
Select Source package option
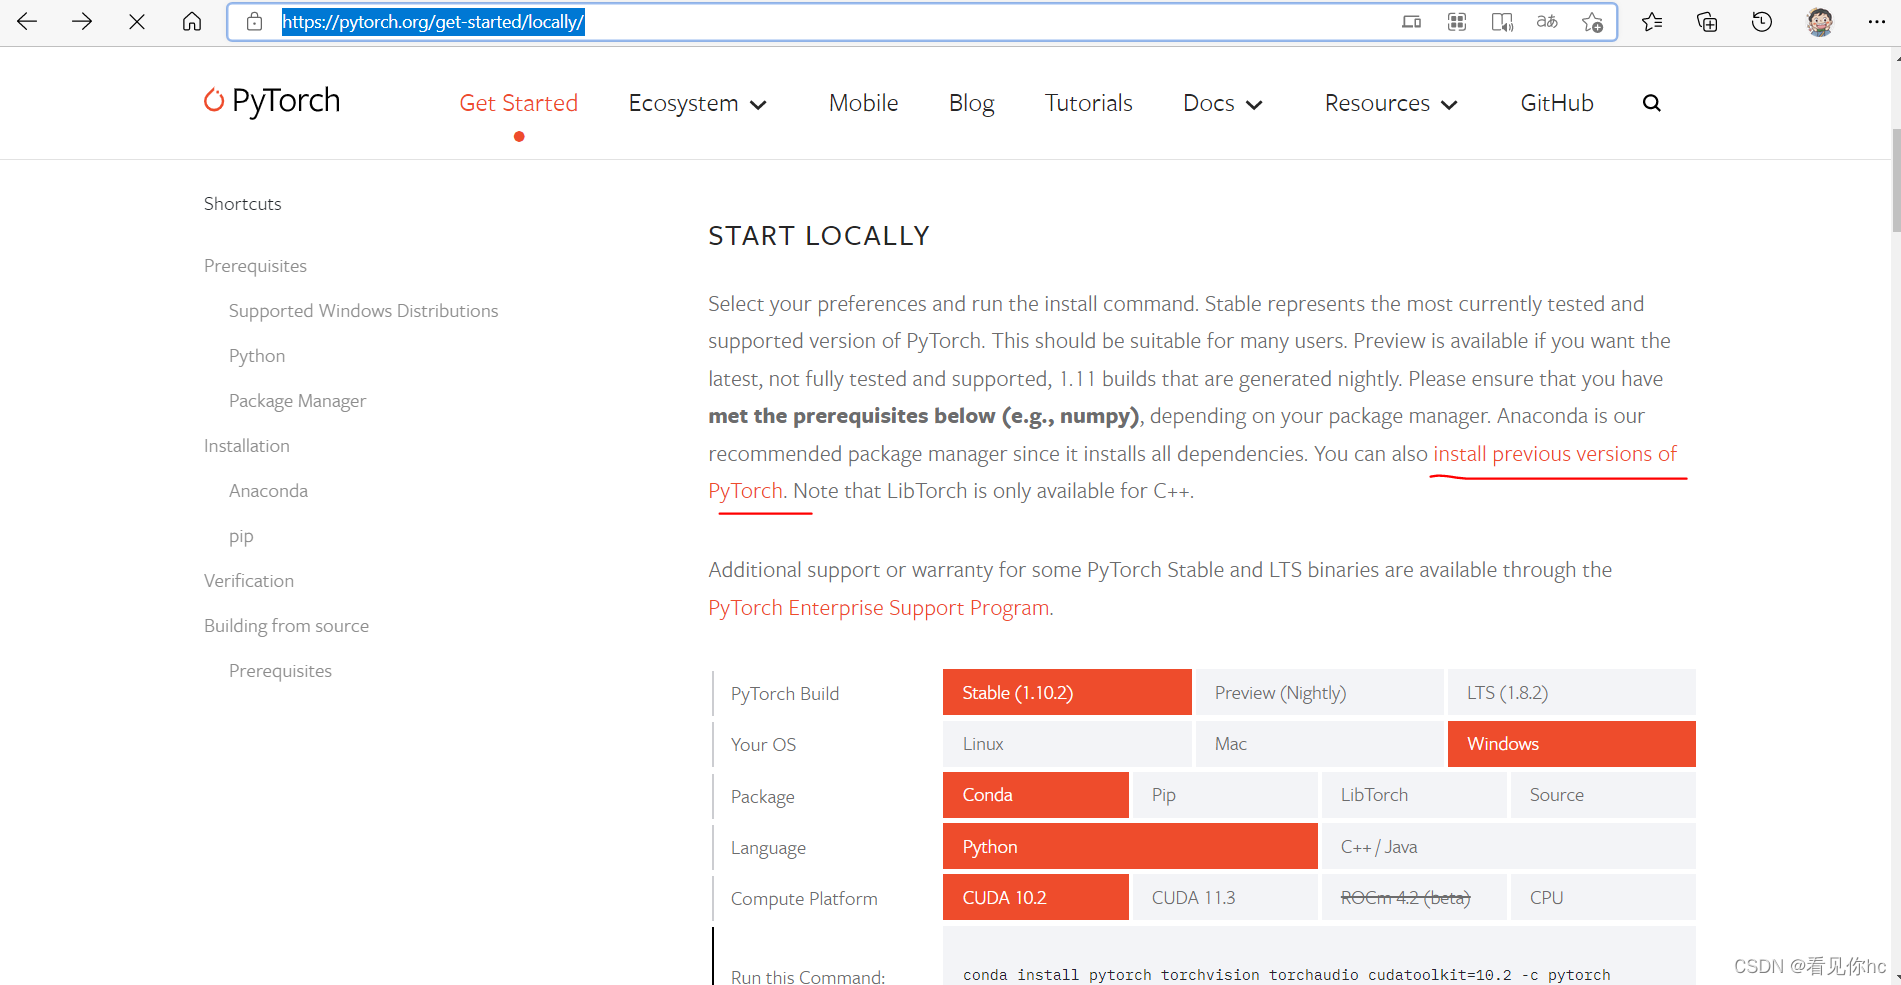click(x=1603, y=795)
